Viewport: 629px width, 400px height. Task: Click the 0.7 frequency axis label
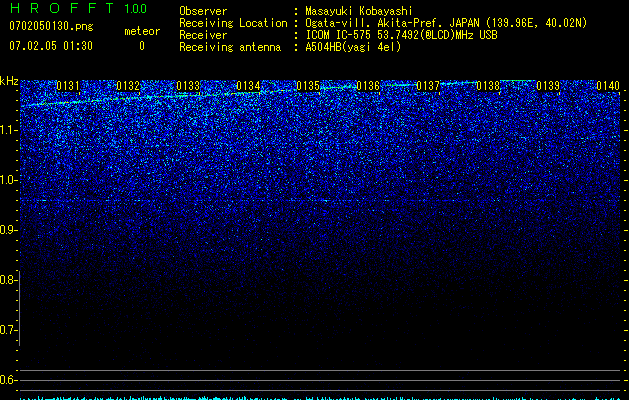point(8,330)
